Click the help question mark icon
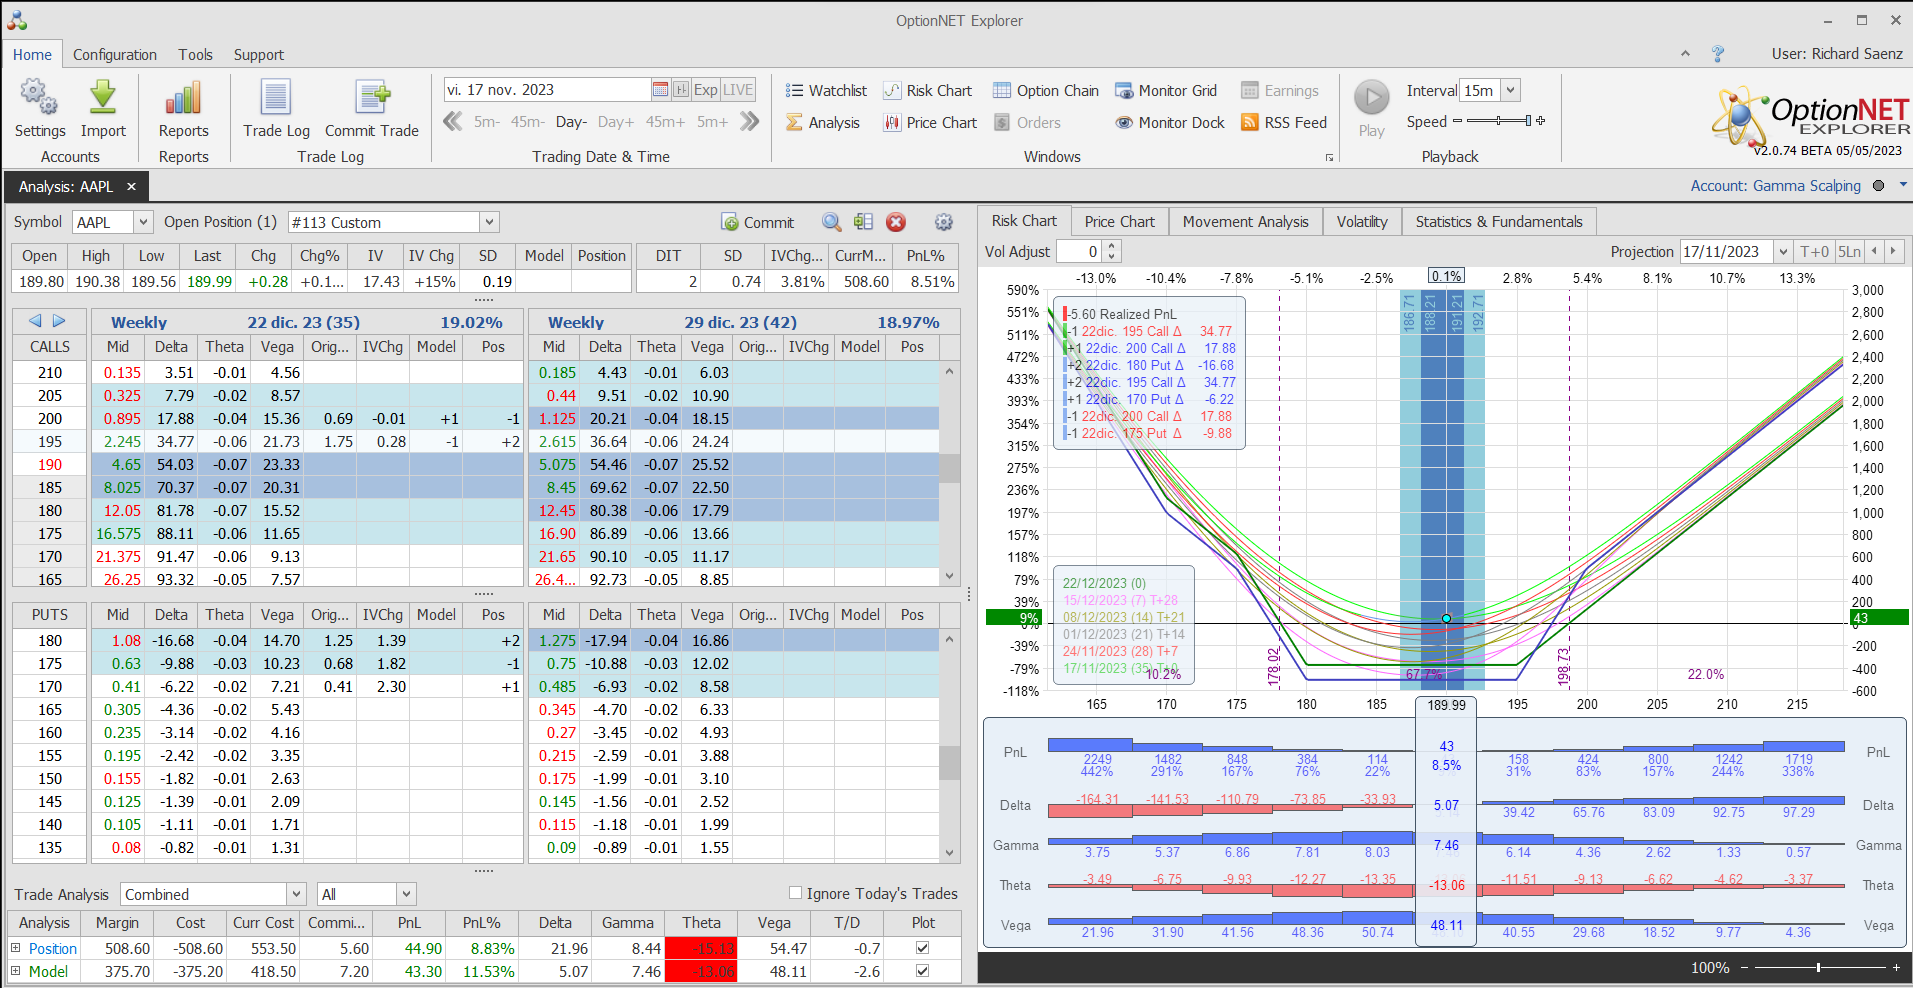 [x=1718, y=54]
